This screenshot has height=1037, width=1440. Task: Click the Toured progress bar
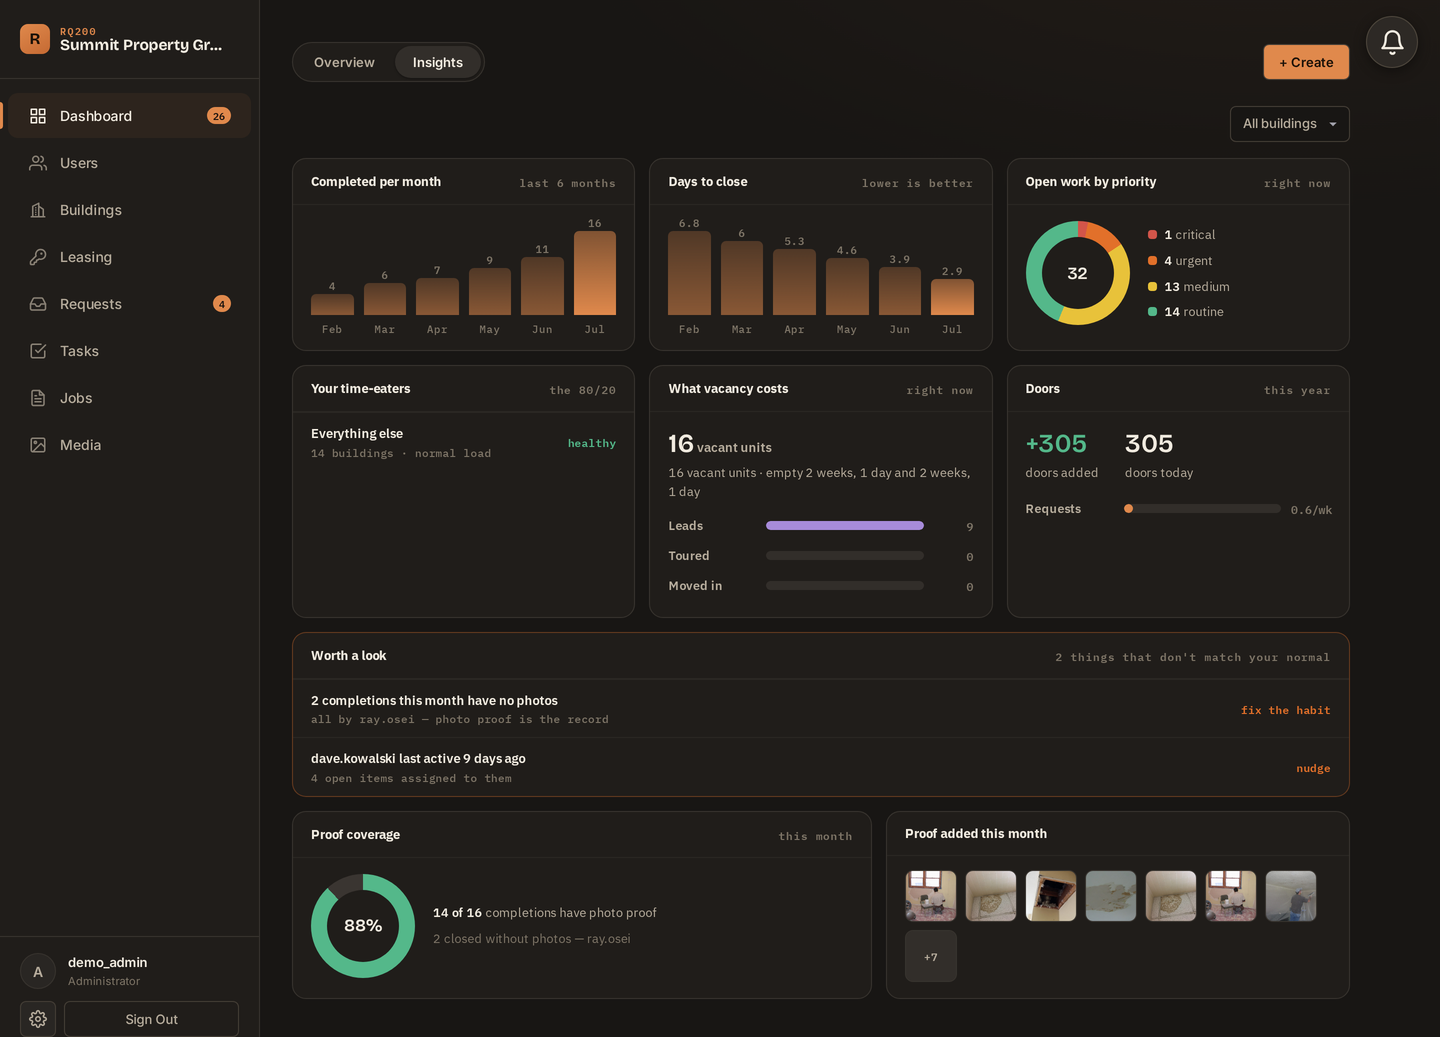tap(845, 556)
